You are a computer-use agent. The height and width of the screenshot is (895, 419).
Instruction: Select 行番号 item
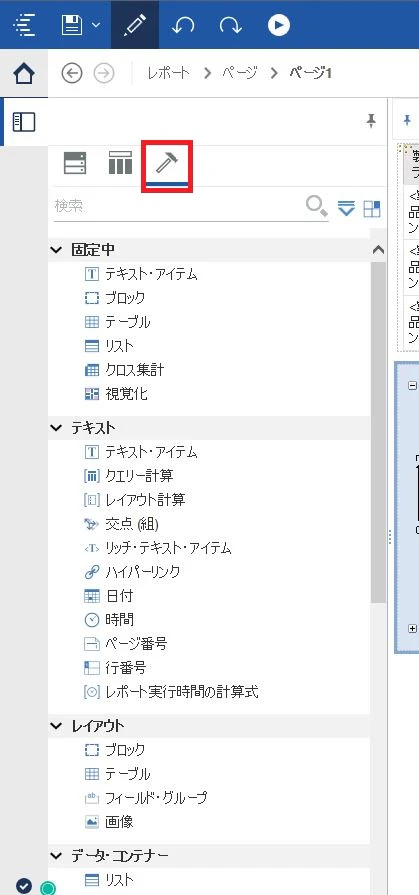click(116, 668)
